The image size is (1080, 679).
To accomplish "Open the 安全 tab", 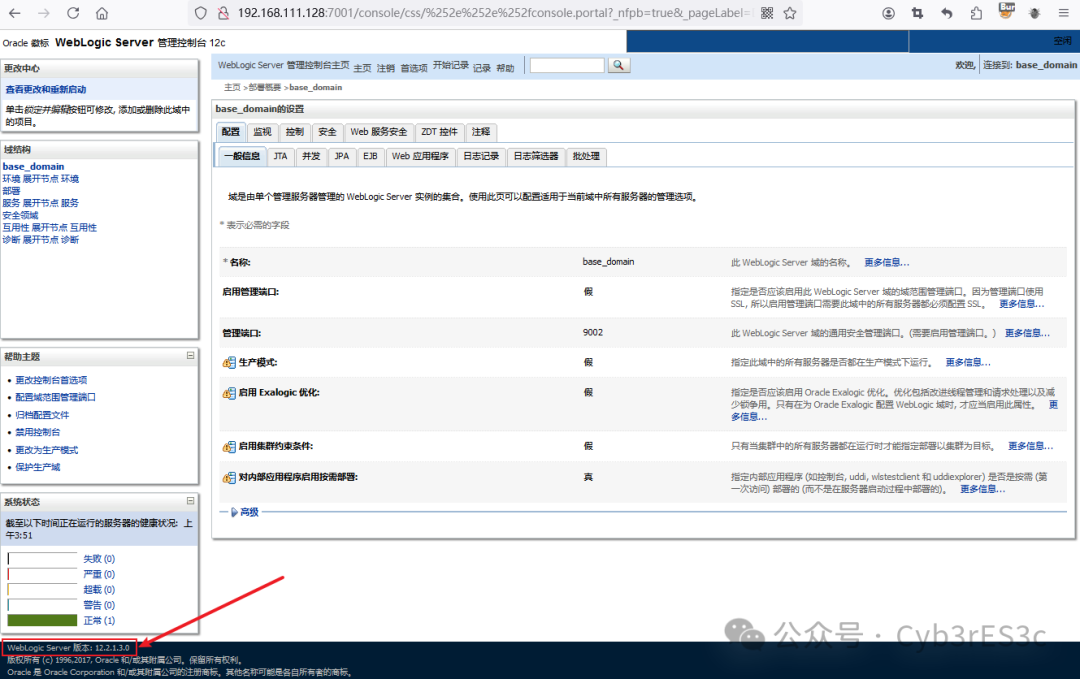I will [327, 132].
